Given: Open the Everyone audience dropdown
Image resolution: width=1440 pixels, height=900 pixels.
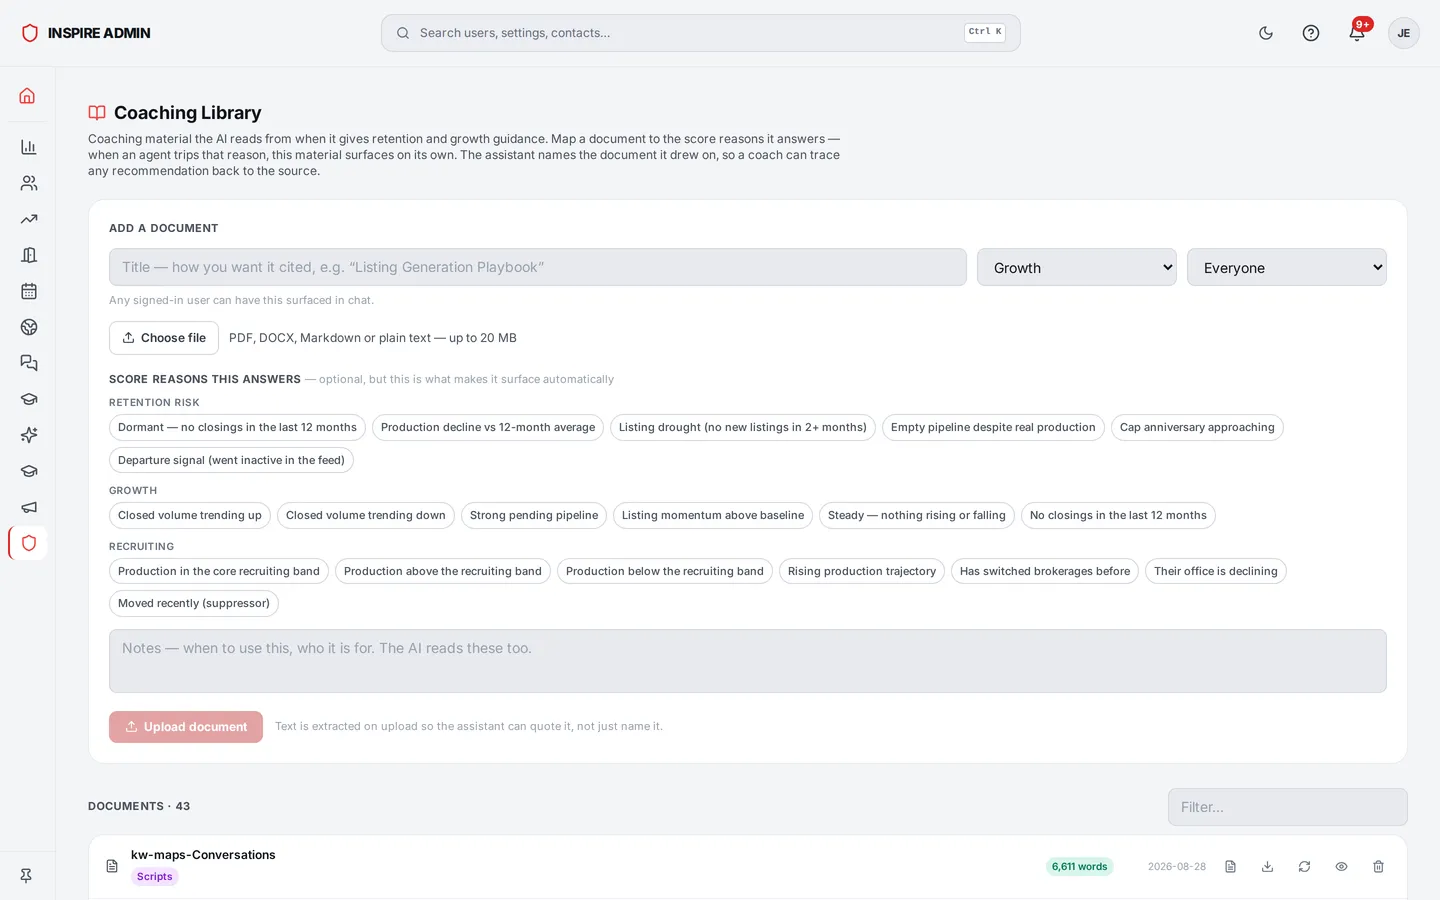Looking at the screenshot, I should pyautogui.click(x=1287, y=267).
